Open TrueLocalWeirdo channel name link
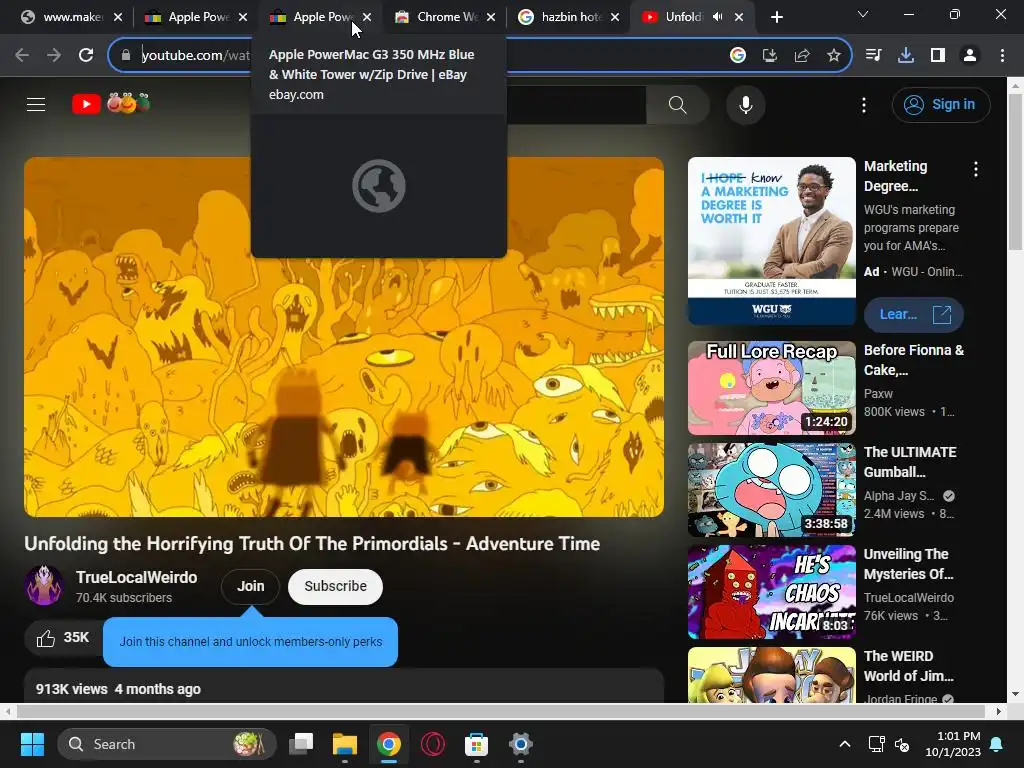1024x768 pixels. tap(136, 577)
